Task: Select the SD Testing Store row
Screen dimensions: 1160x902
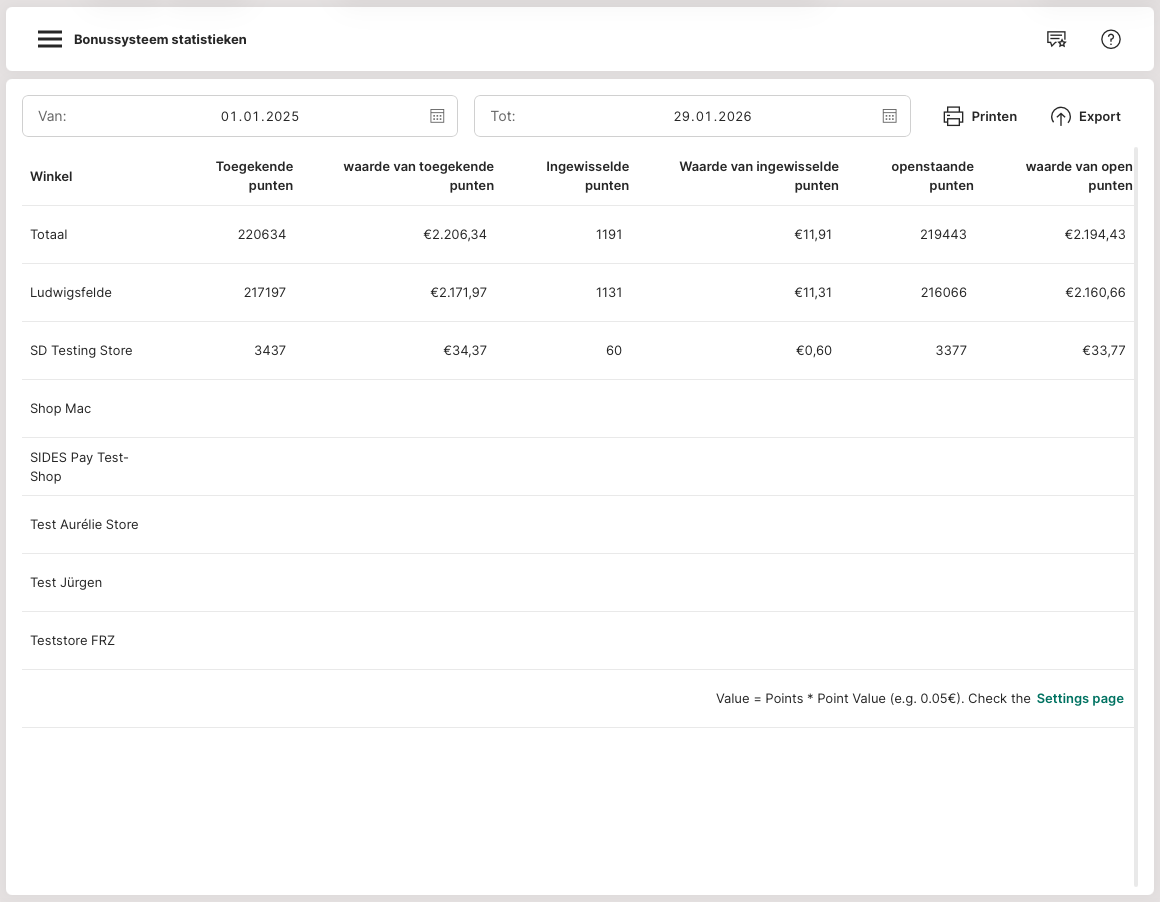Action: pos(81,351)
